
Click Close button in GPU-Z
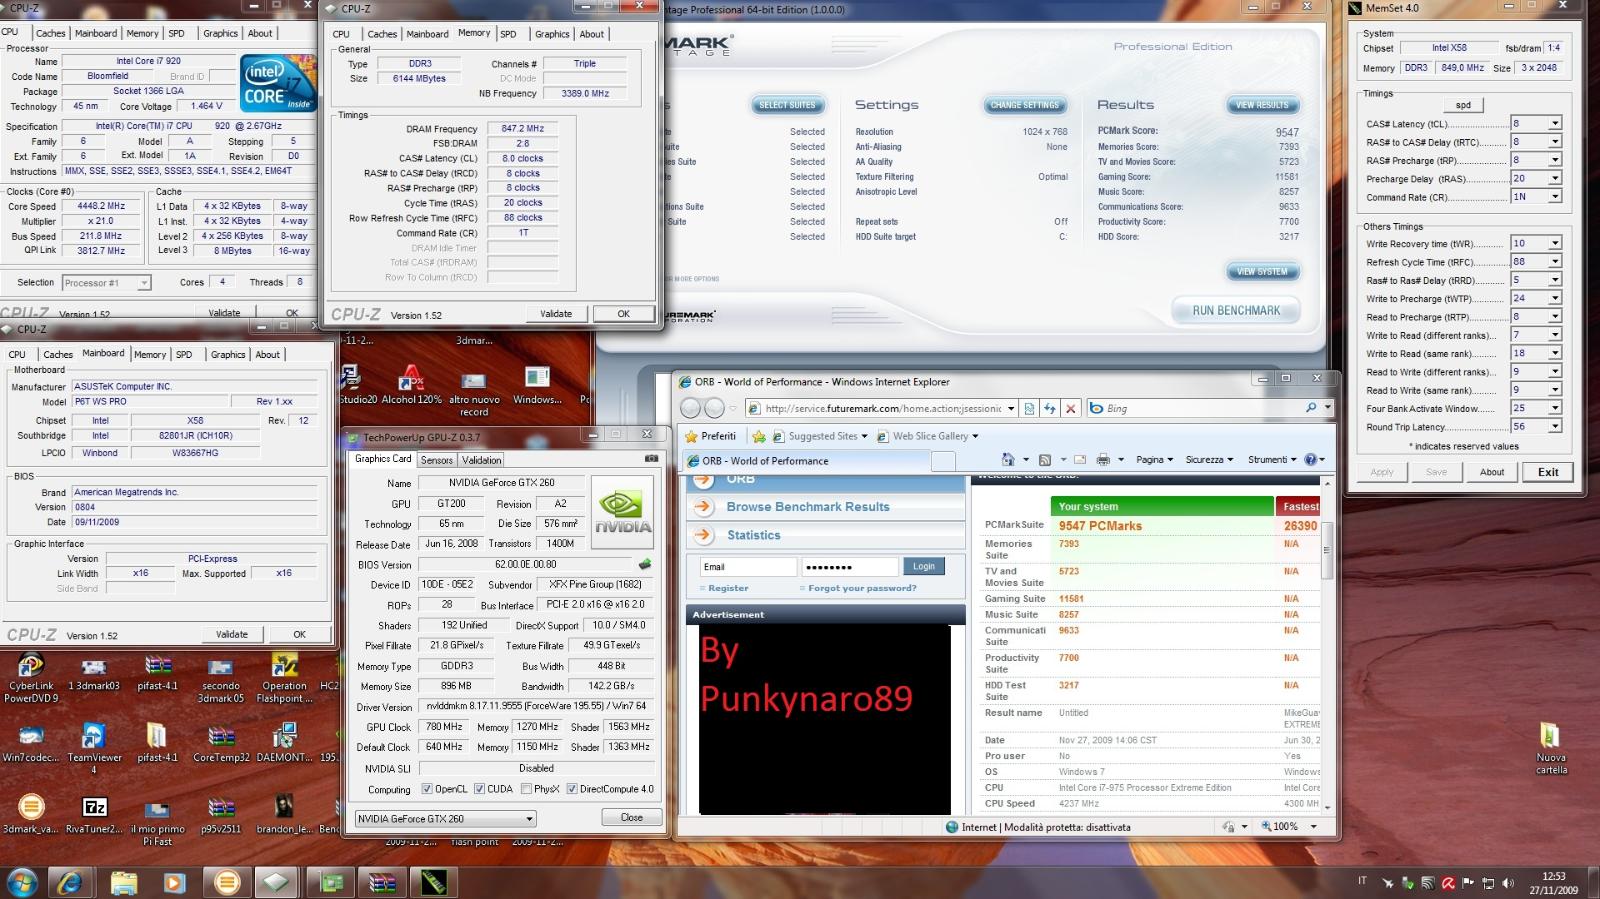point(631,817)
